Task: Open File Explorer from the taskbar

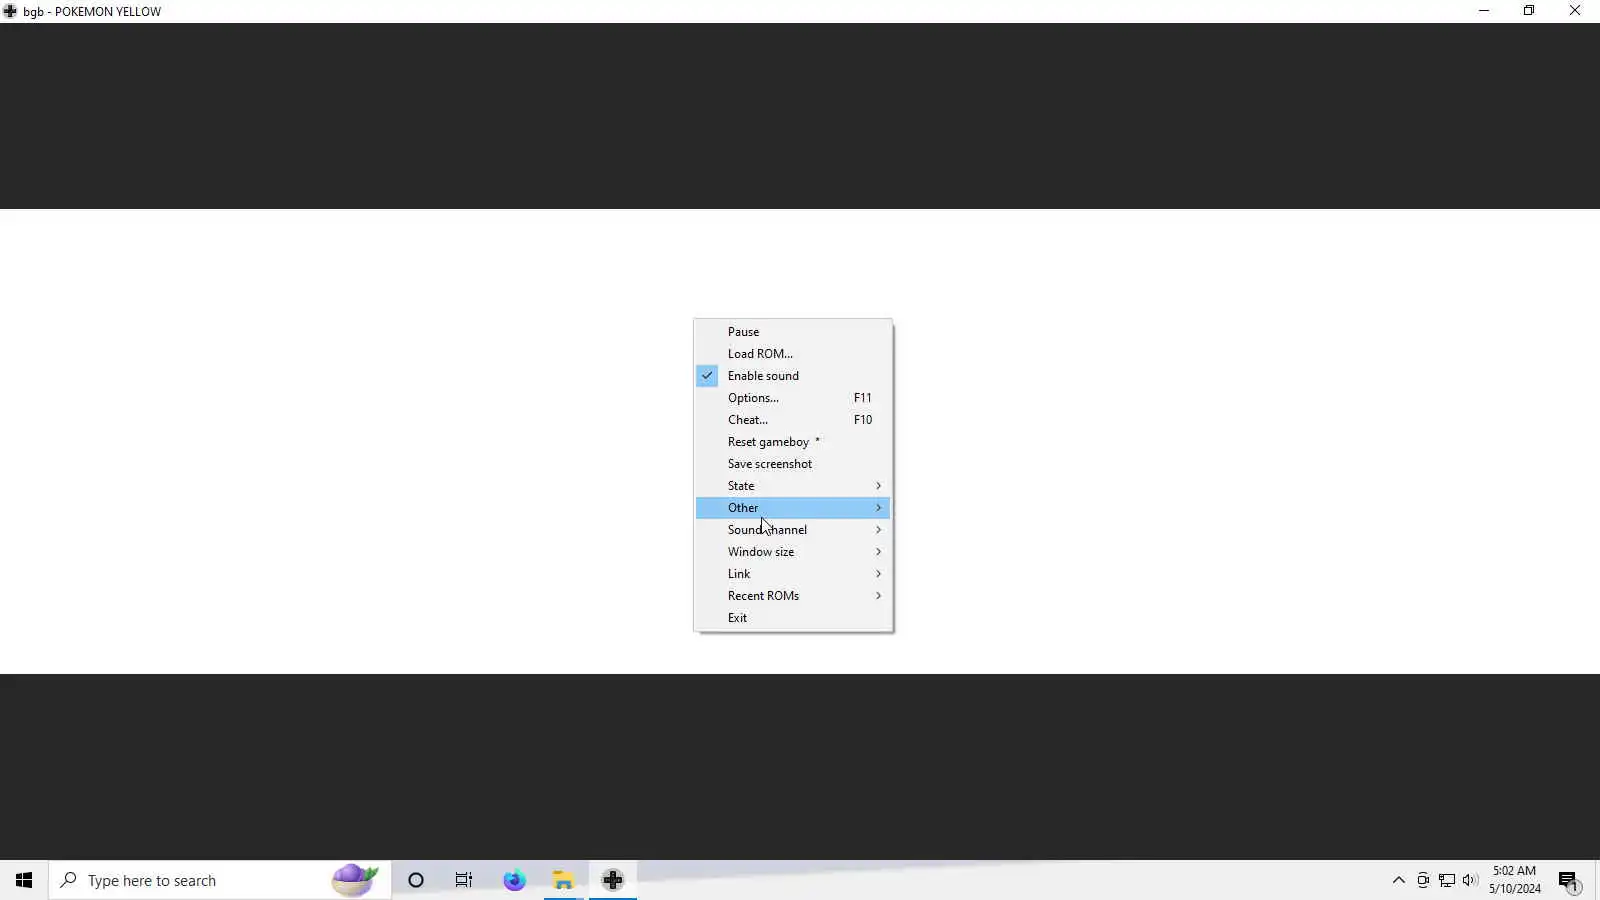Action: (x=564, y=880)
